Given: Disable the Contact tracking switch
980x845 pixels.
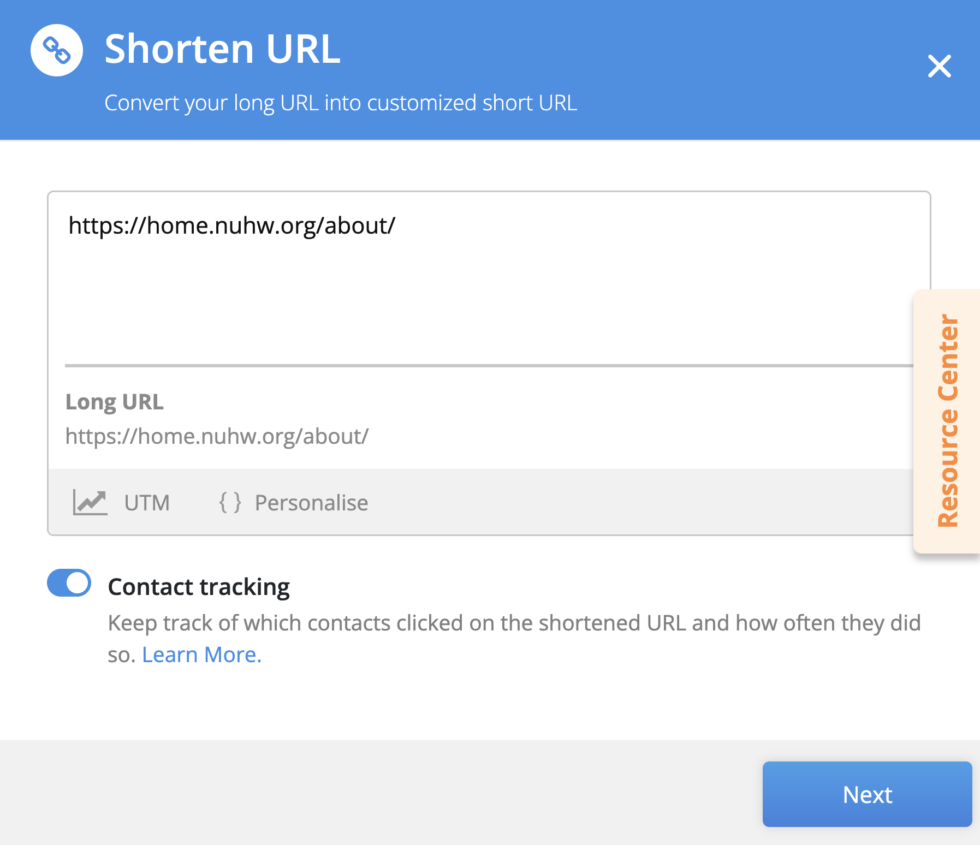Looking at the screenshot, I should pos(69,583).
